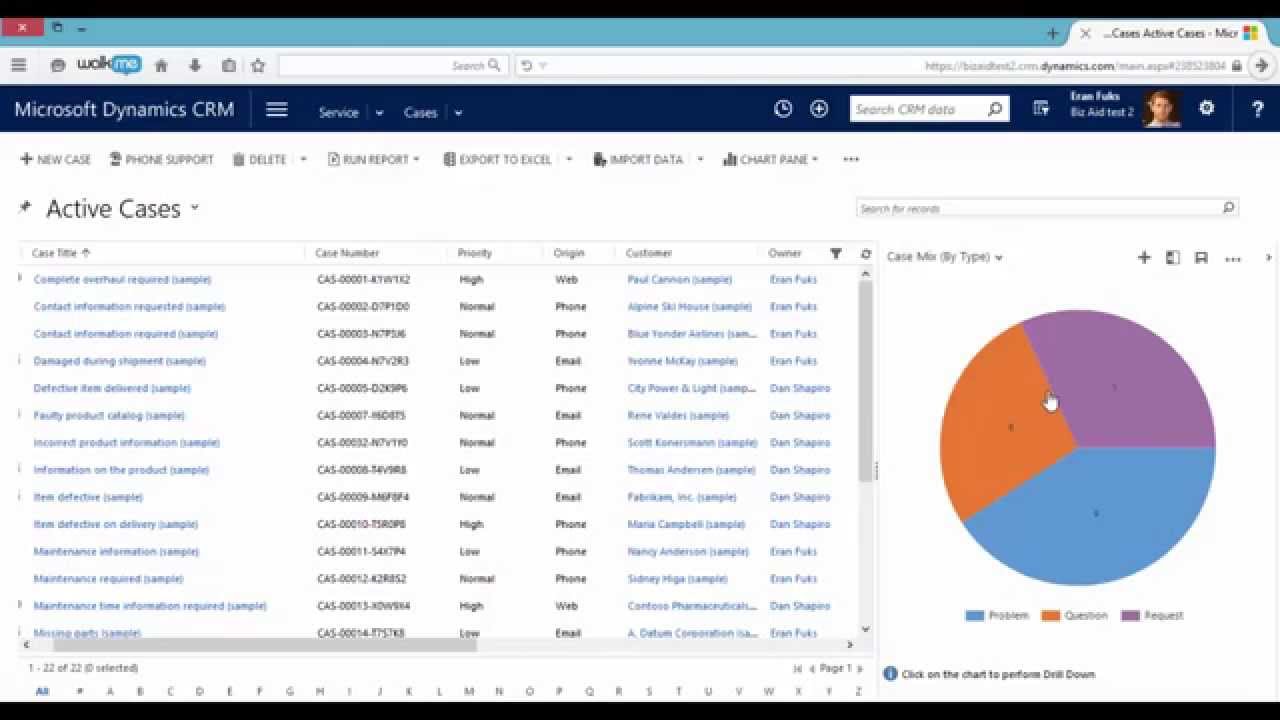Pin the Active Cases view
This screenshot has width=1280, height=720.
coord(25,207)
